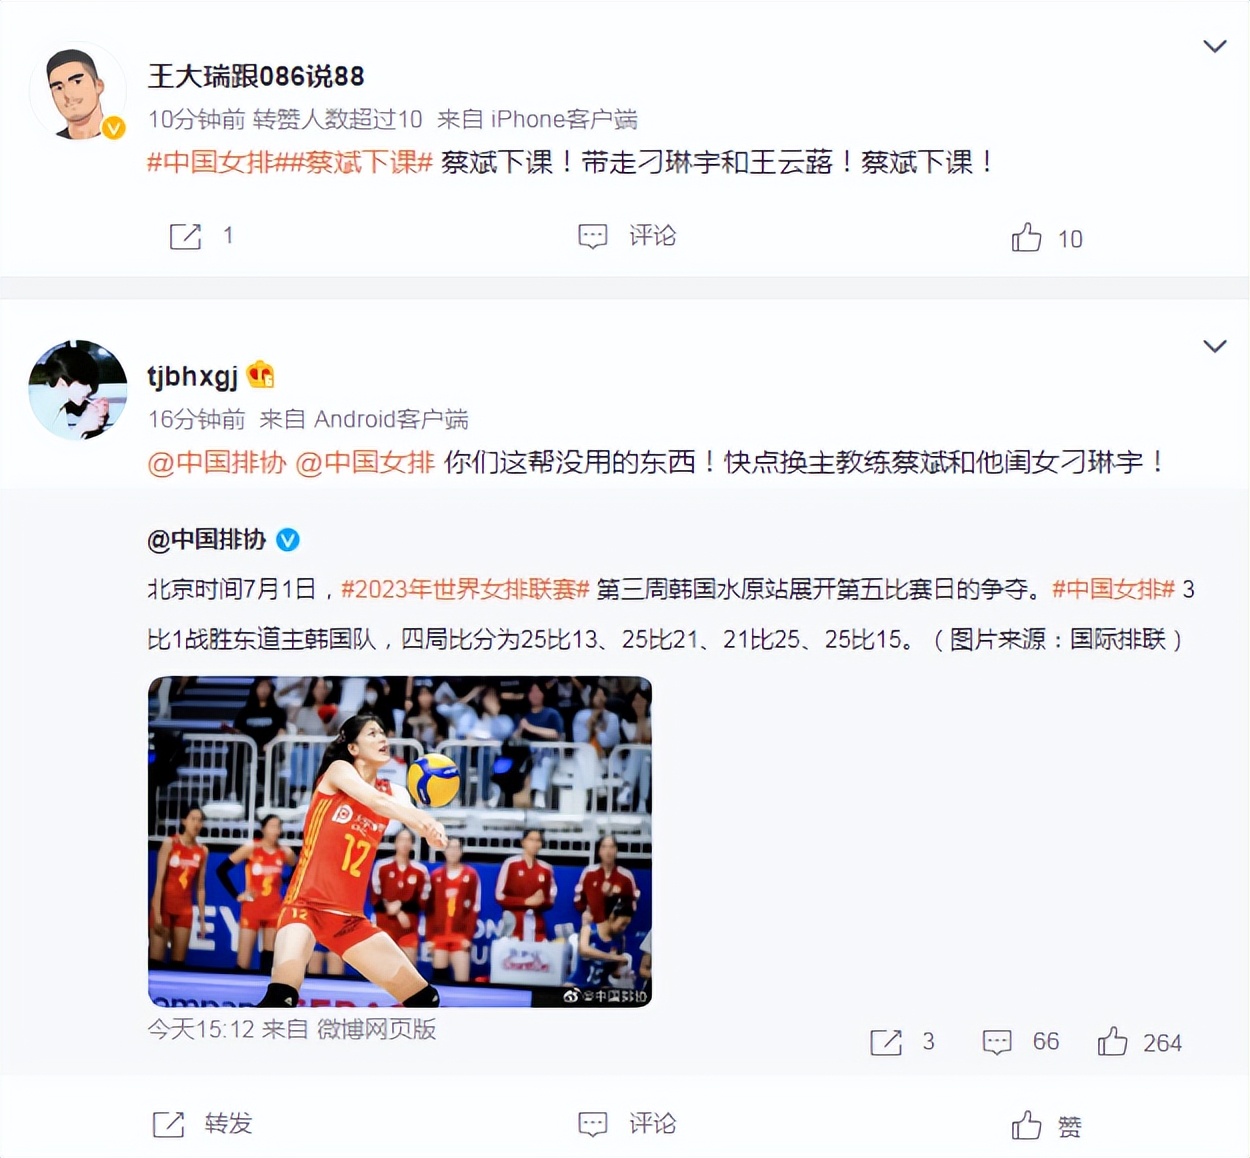Viewport: 1250px width, 1158px height.
Task: Click repost icon on 王大瑞跟086说88's post
Action: point(186,237)
